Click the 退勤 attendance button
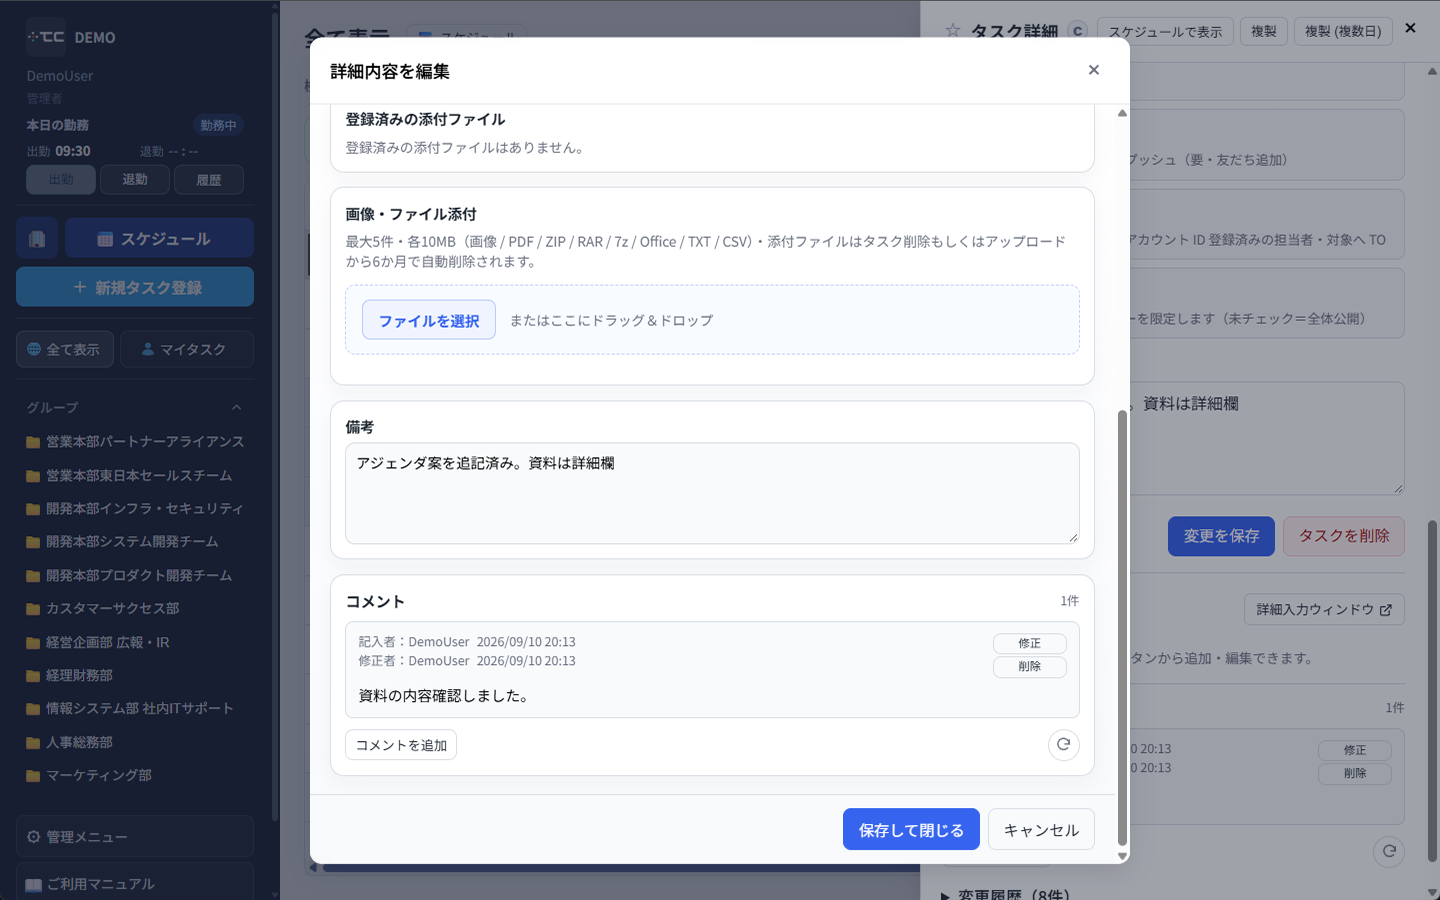The image size is (1440, 900). pos(135,180)
